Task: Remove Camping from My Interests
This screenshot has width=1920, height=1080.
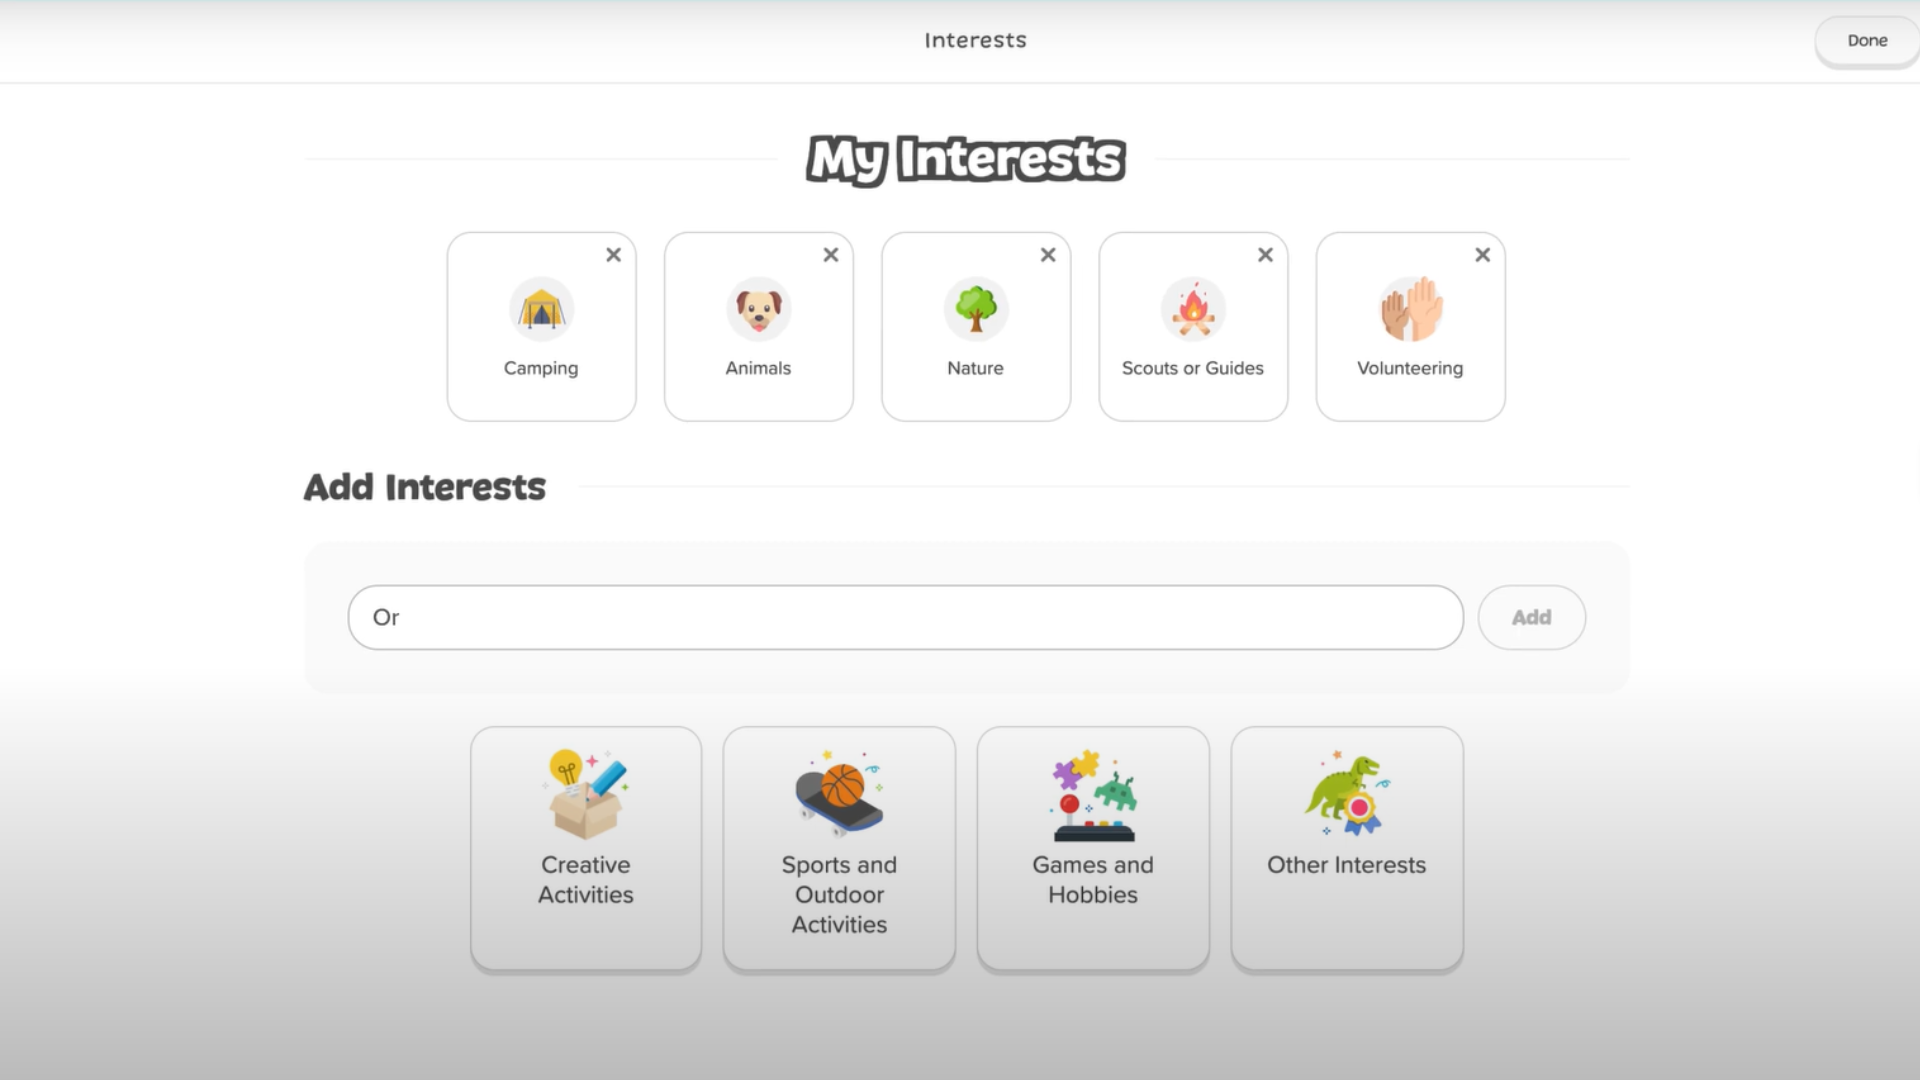Action: [x=613, y=255]
